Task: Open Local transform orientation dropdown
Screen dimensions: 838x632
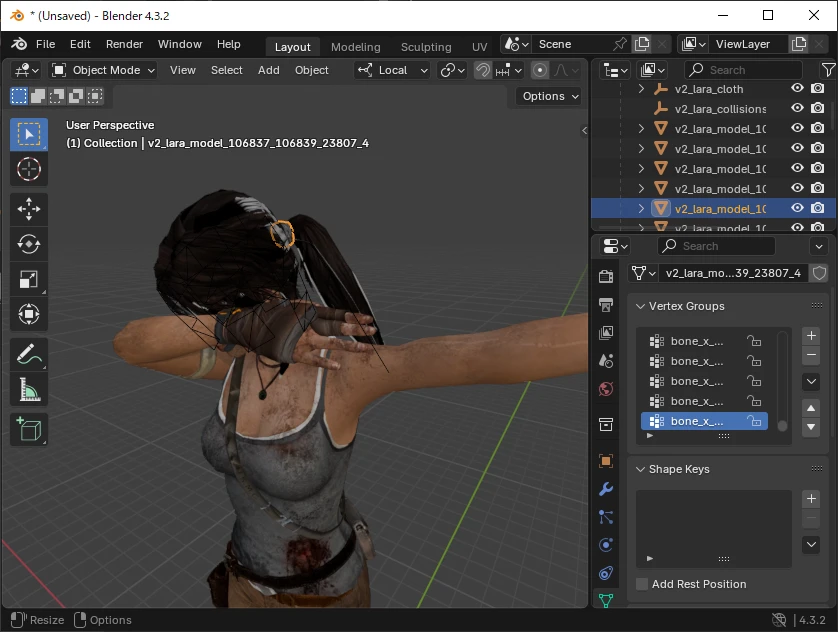Action: tap(393, 70)
